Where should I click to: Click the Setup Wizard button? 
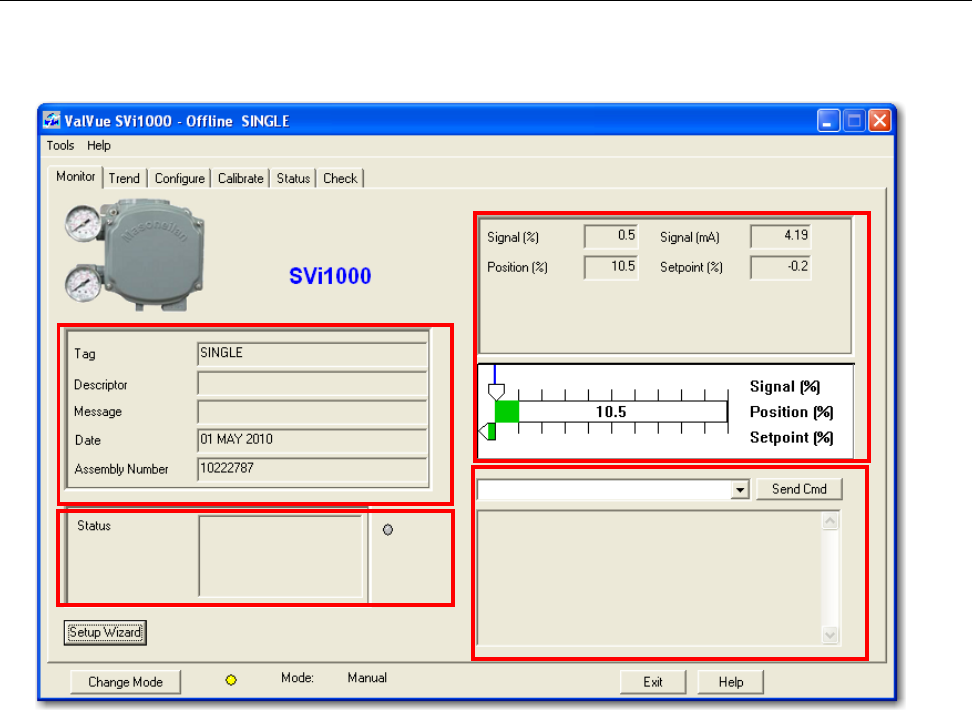click(x=105, y=632)
